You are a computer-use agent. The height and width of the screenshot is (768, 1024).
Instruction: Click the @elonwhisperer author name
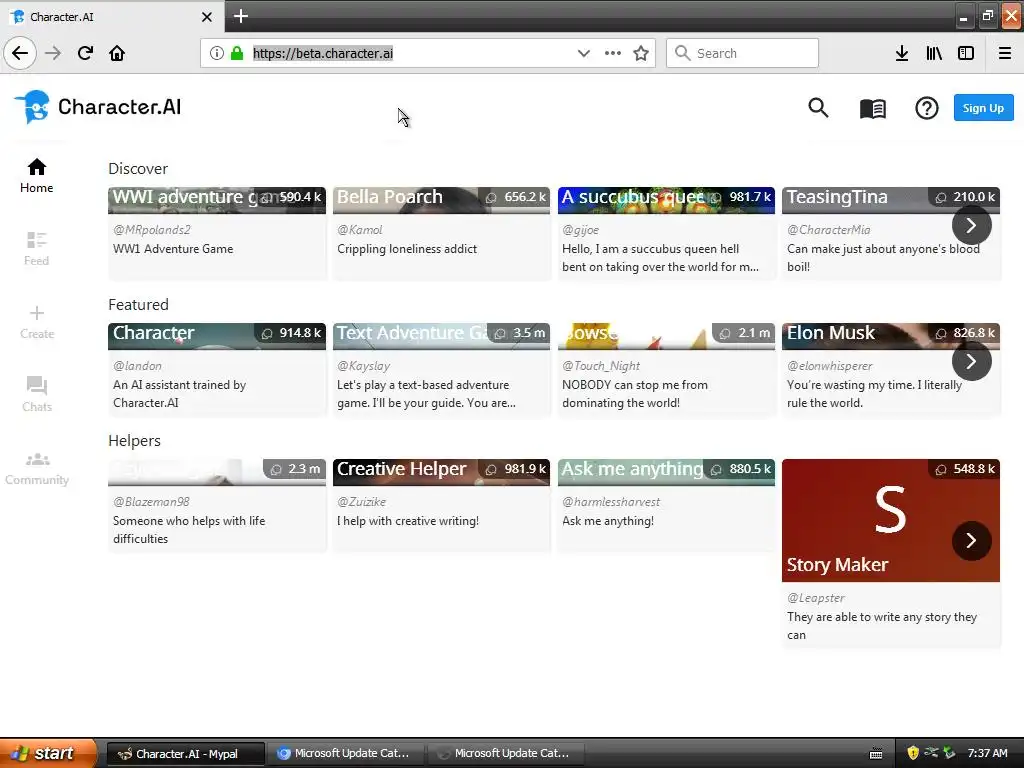point(829,366)
